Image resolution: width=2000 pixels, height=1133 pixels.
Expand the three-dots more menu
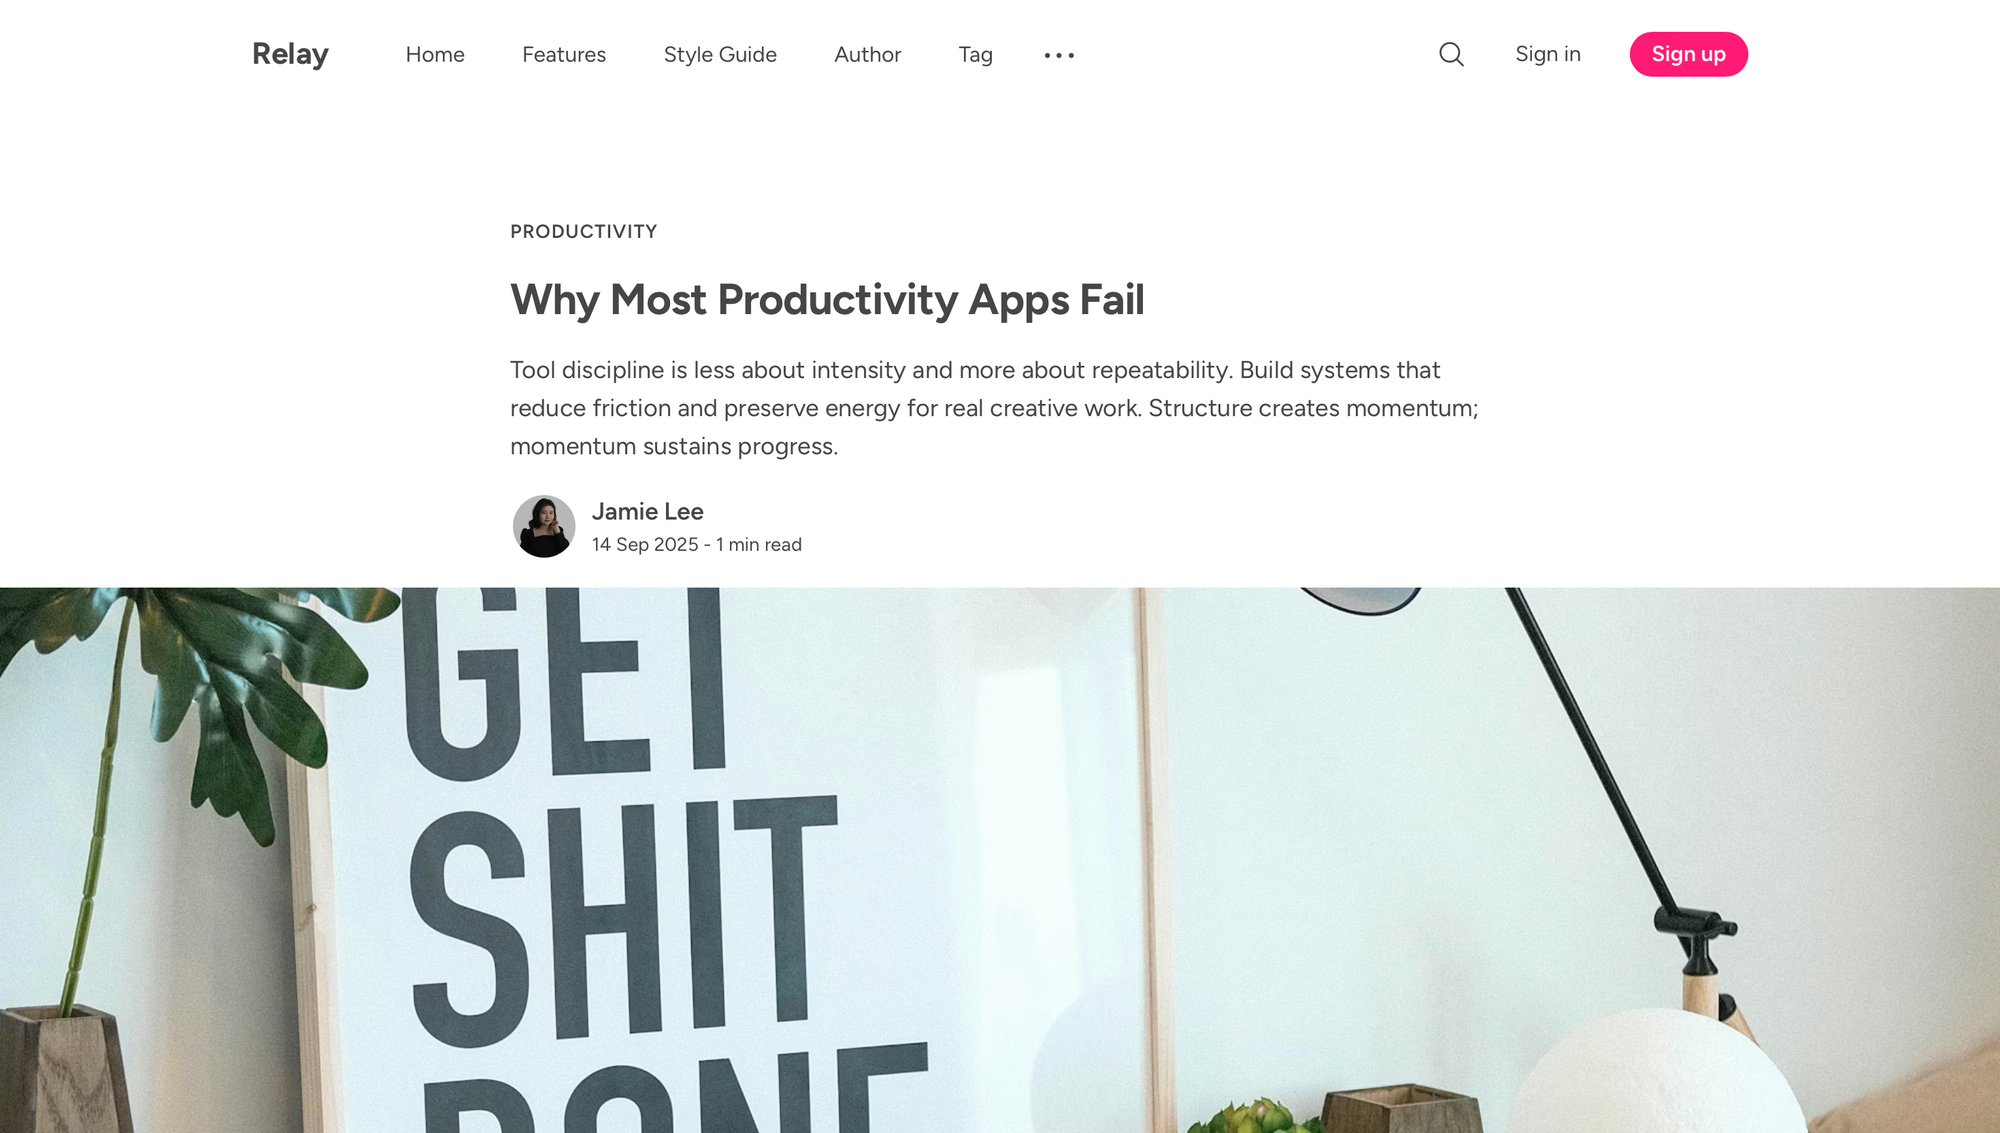[x=1059, y=55]
